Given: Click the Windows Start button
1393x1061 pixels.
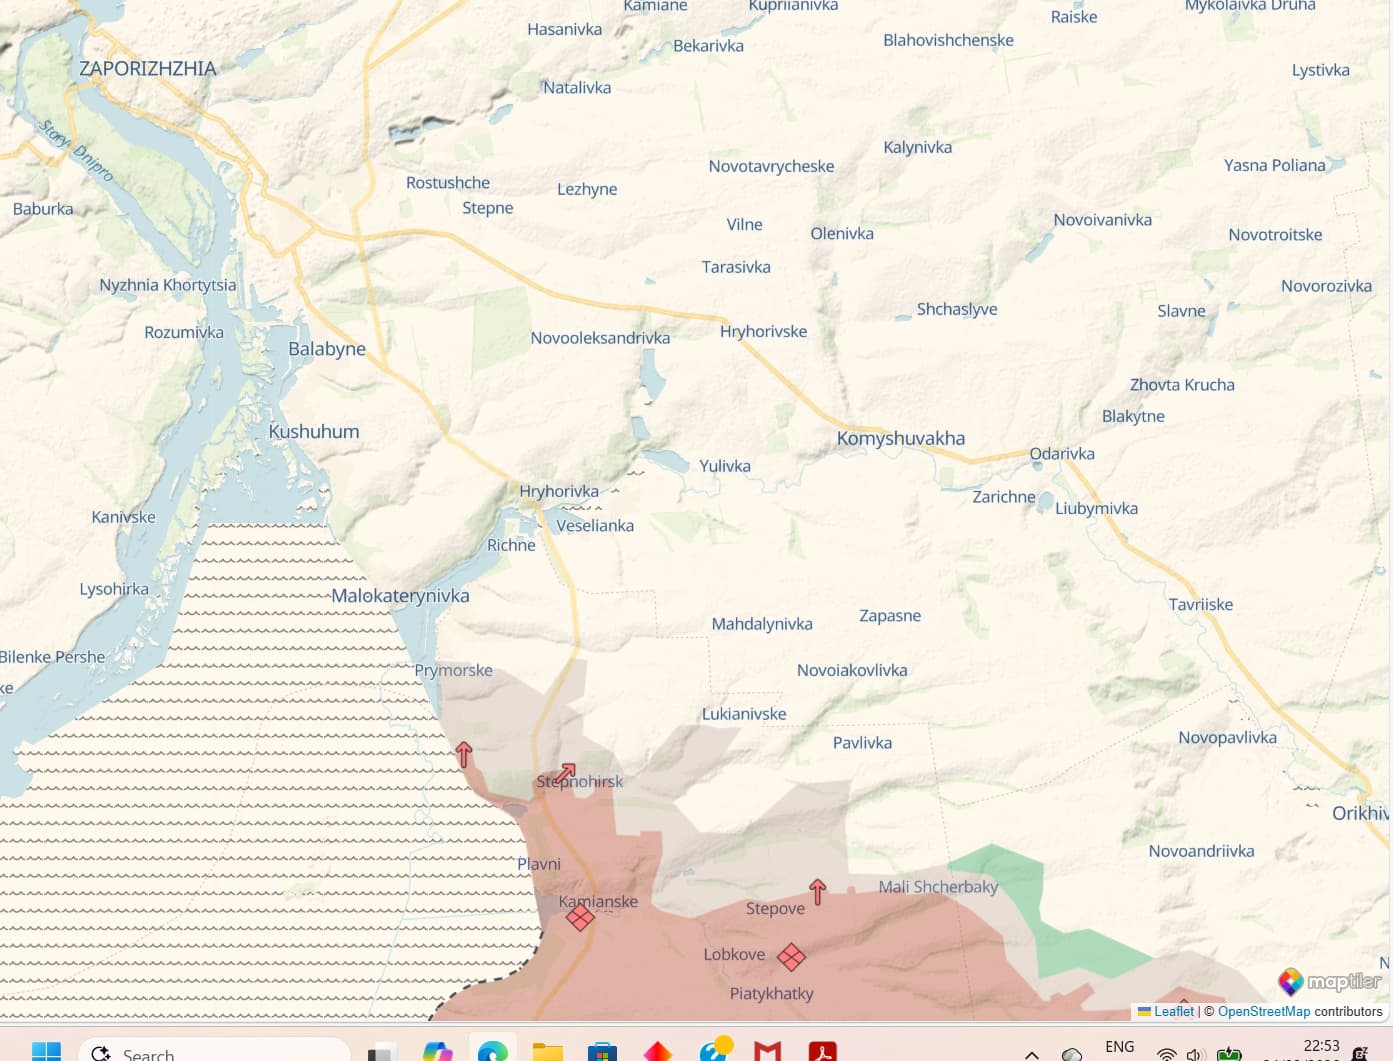Looking at the screenshot, I should (x=46, y=1052).
